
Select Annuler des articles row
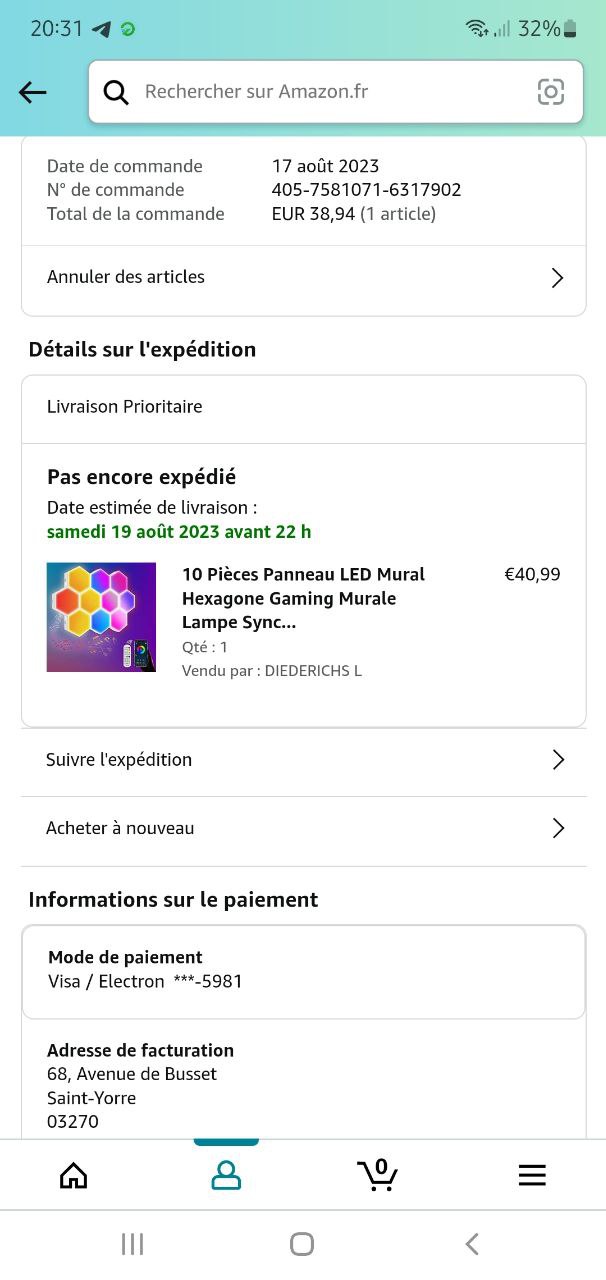(303, 278)
